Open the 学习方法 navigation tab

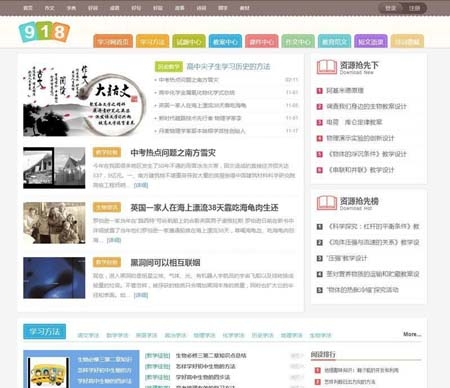tap(152, 41)
